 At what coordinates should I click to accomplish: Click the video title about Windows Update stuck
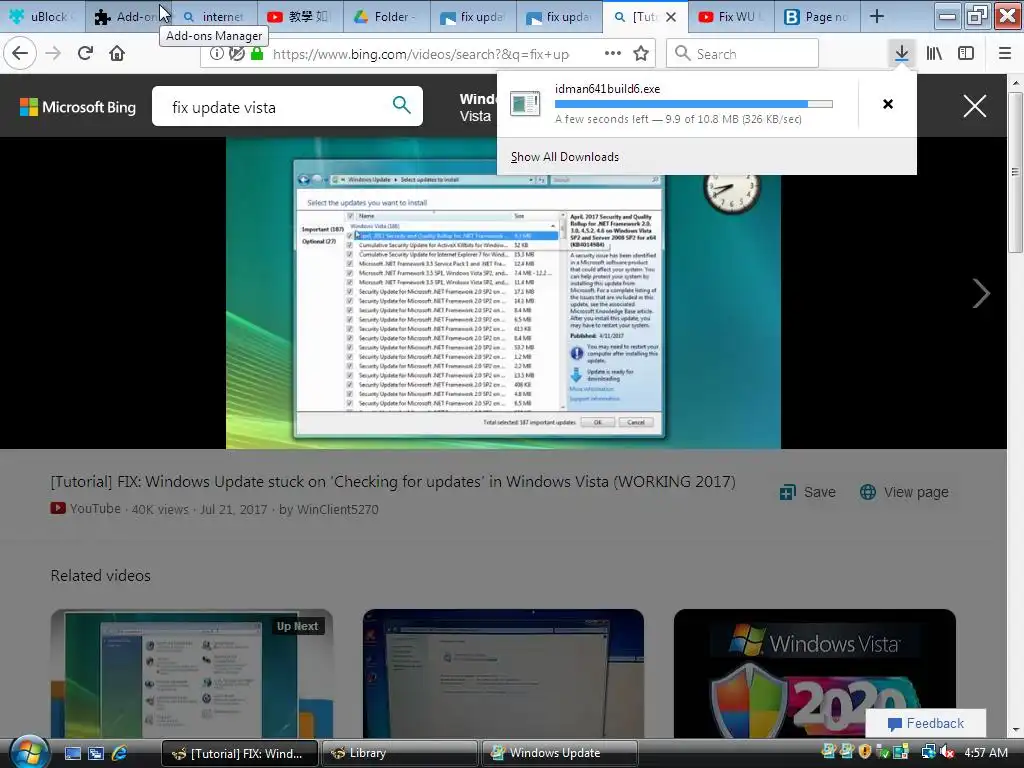[x=392, y=482]
